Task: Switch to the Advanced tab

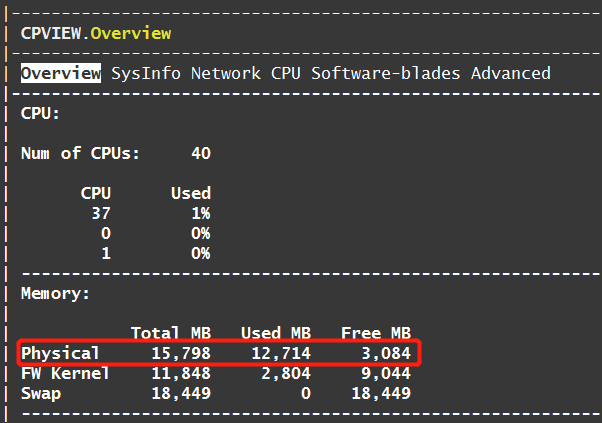Action: 511,73
